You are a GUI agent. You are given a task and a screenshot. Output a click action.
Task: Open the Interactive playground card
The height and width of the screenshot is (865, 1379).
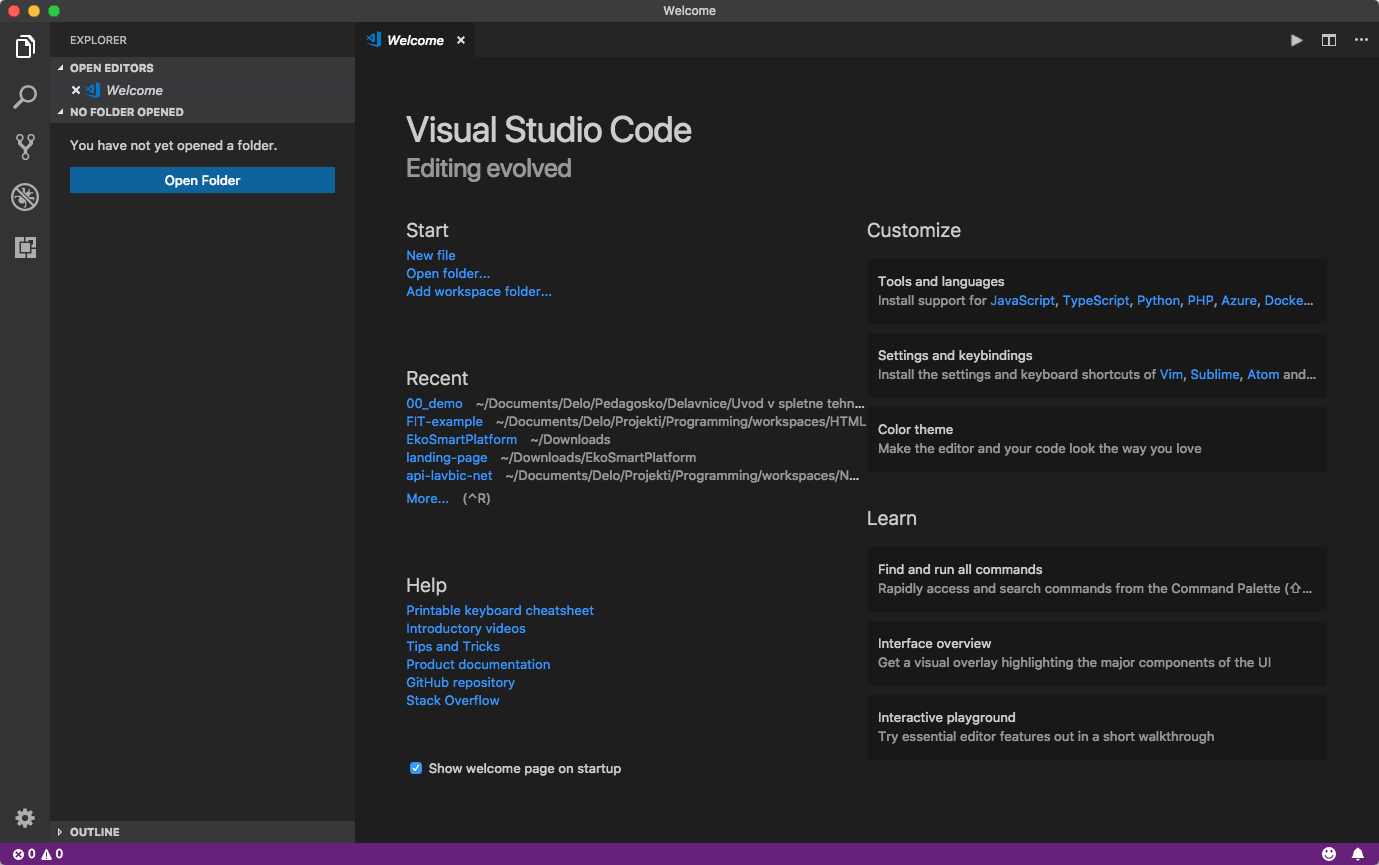(1097, 727)
